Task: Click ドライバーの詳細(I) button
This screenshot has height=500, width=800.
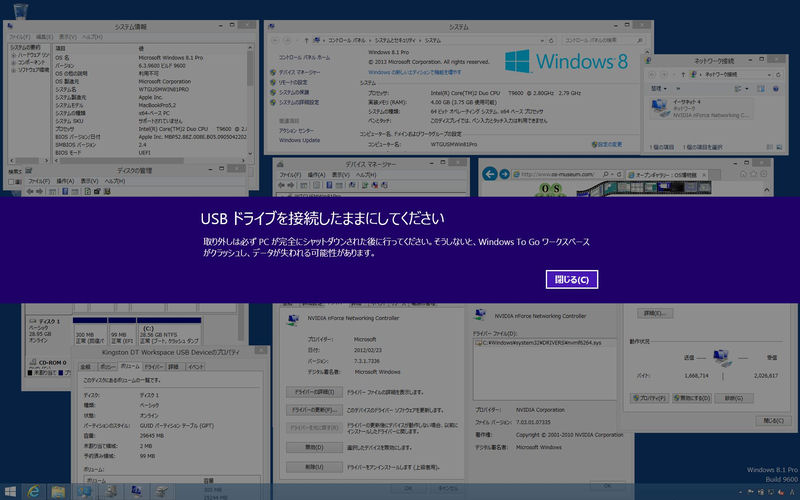Action: point(314,392)
